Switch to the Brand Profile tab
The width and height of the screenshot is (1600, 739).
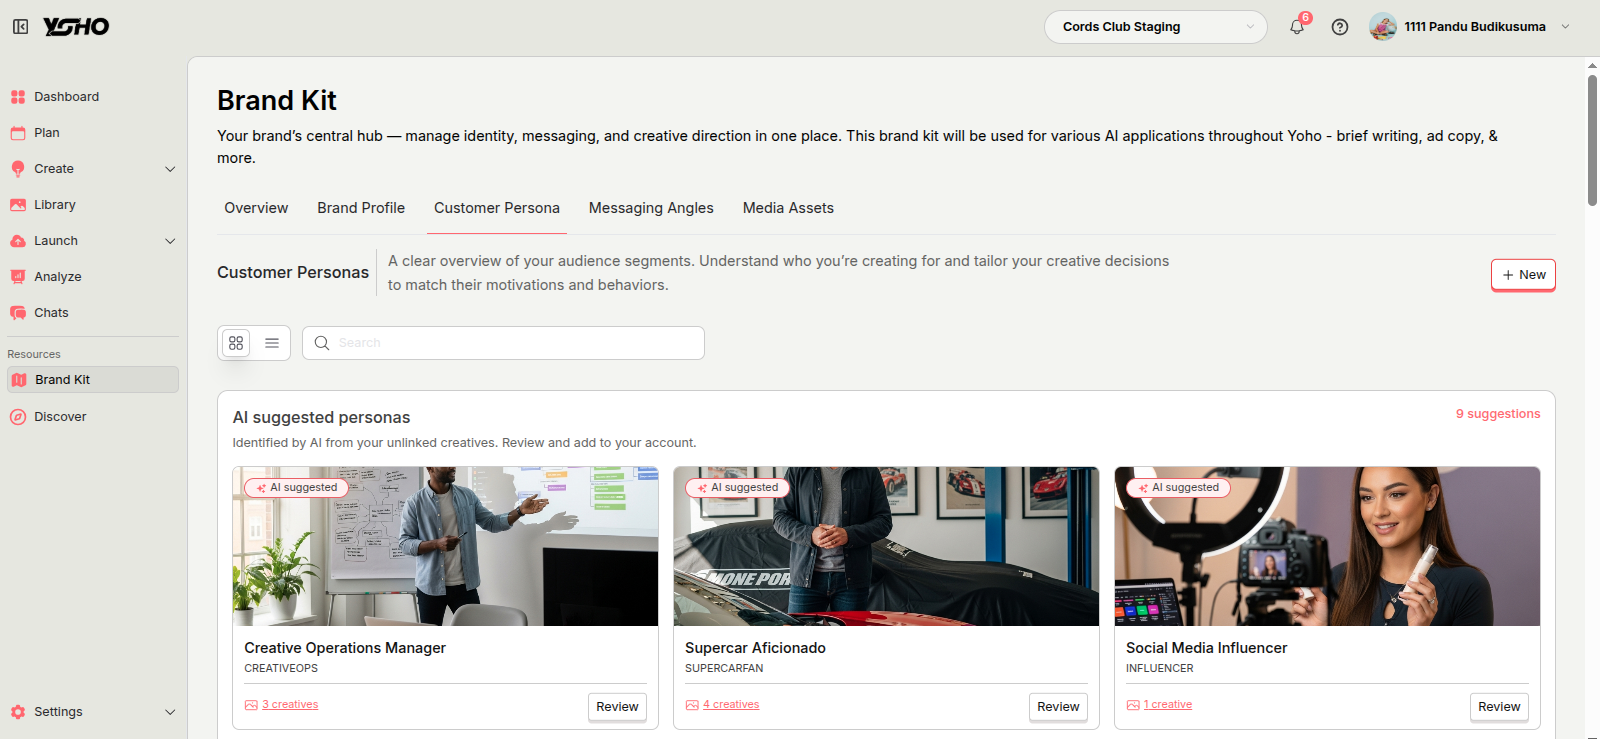pos(361,208)
